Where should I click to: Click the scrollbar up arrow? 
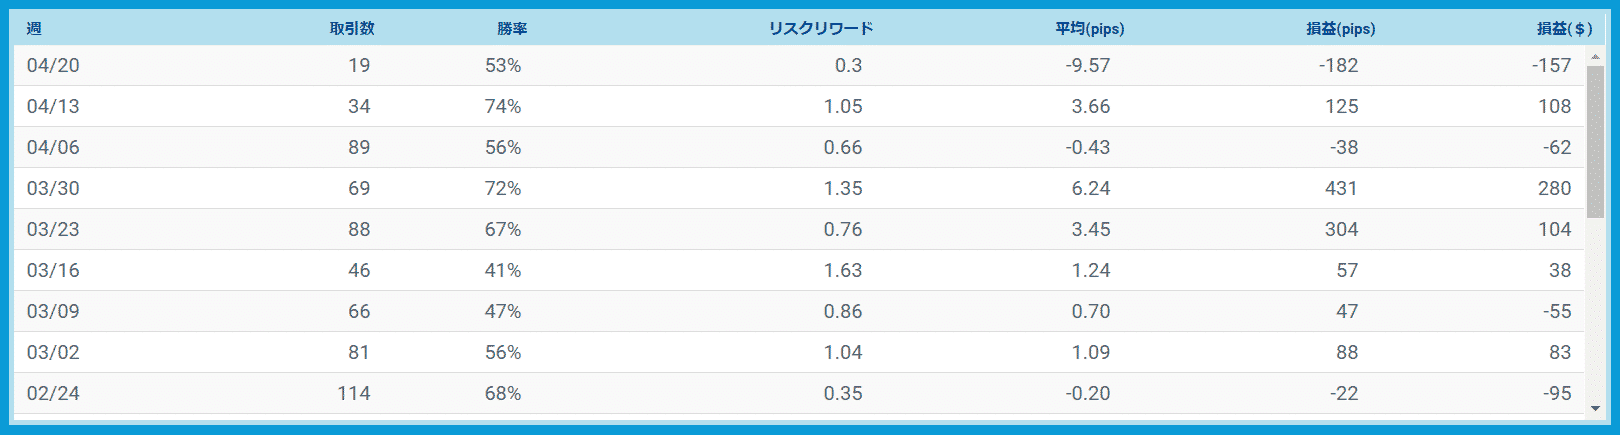[x=1595, y=56]
